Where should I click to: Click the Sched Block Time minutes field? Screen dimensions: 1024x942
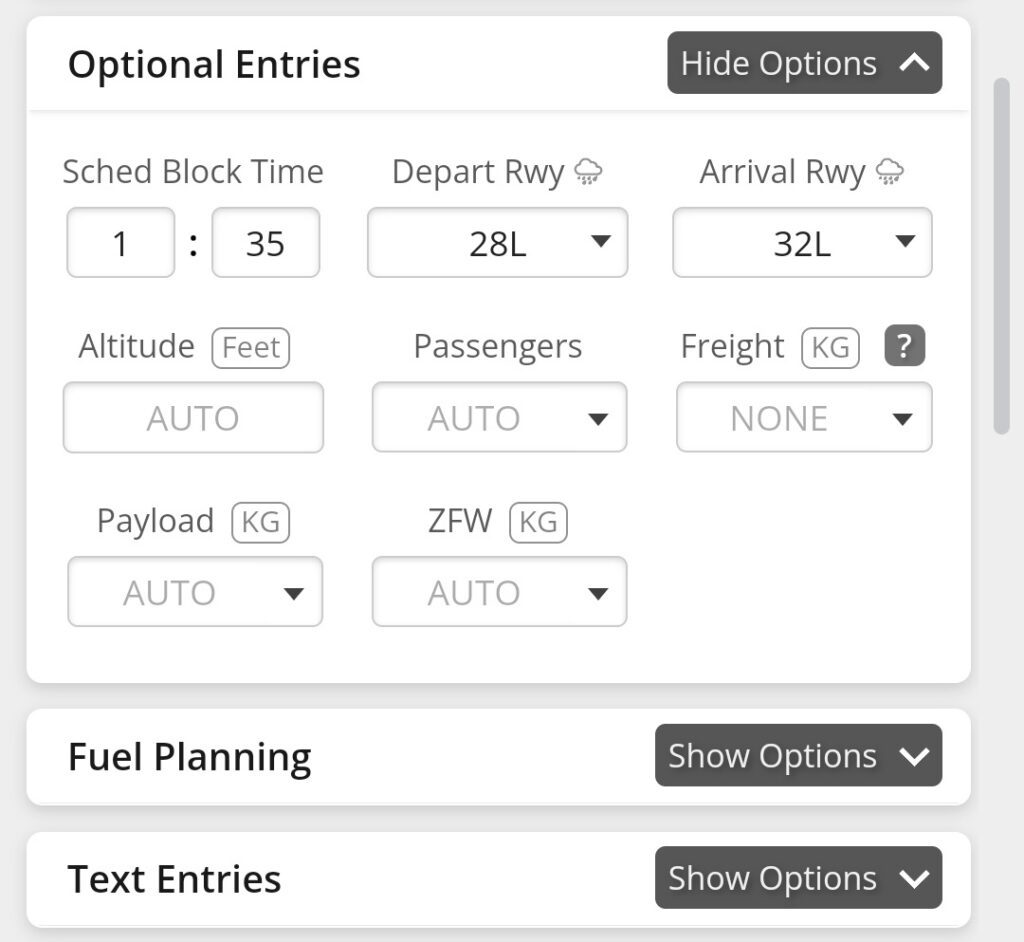pyautogui.click(x=266, y=242)
